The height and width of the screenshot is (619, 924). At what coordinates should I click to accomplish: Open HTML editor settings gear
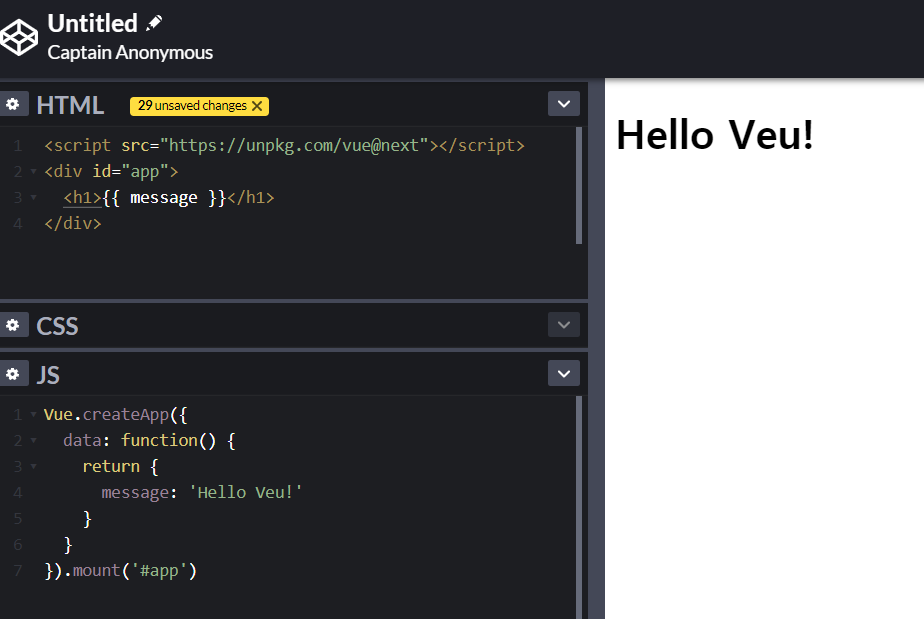click(13, 104)
